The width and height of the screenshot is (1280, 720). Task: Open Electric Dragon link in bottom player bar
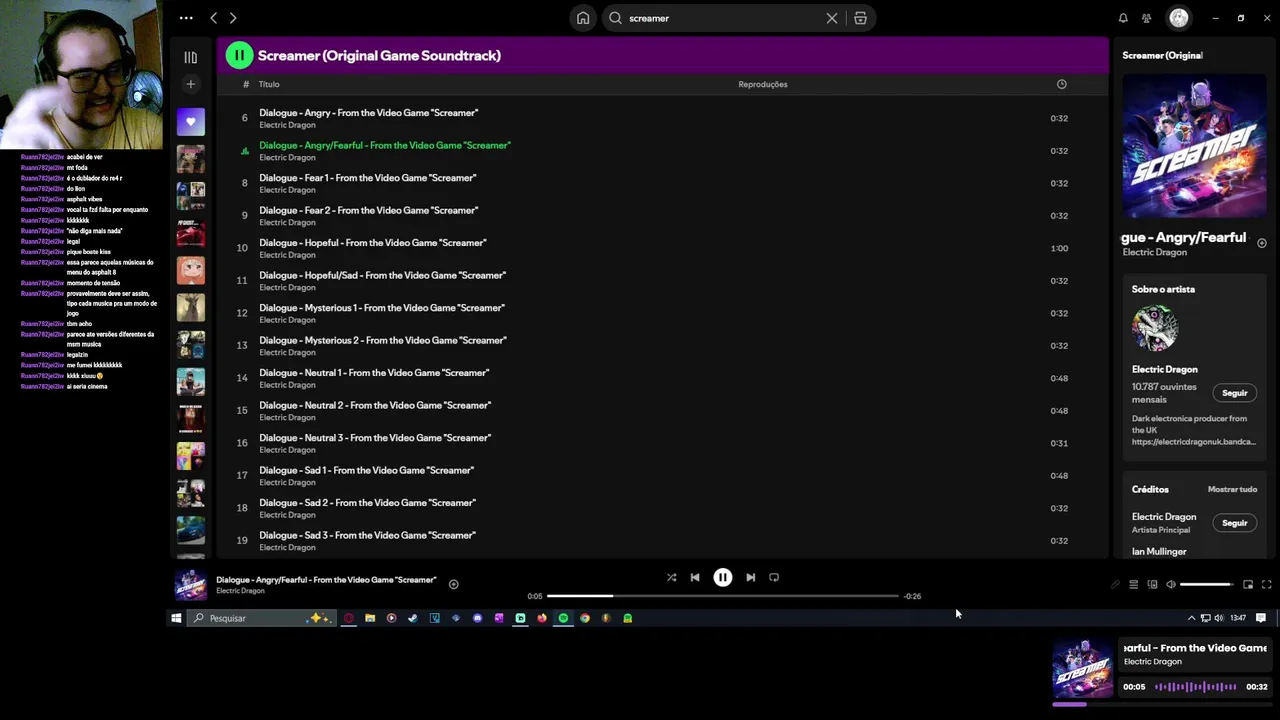[240, 591]
